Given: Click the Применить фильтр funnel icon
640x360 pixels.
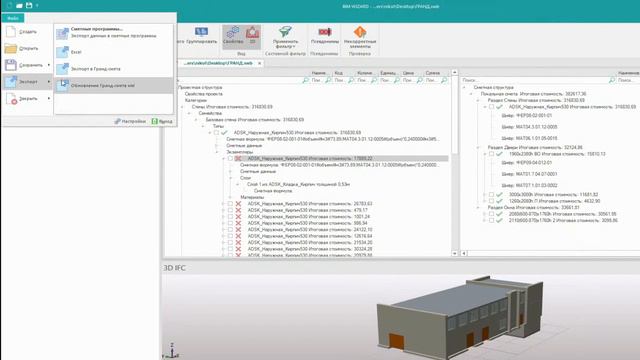Looking at the screenshot, I should click(285, 31).
